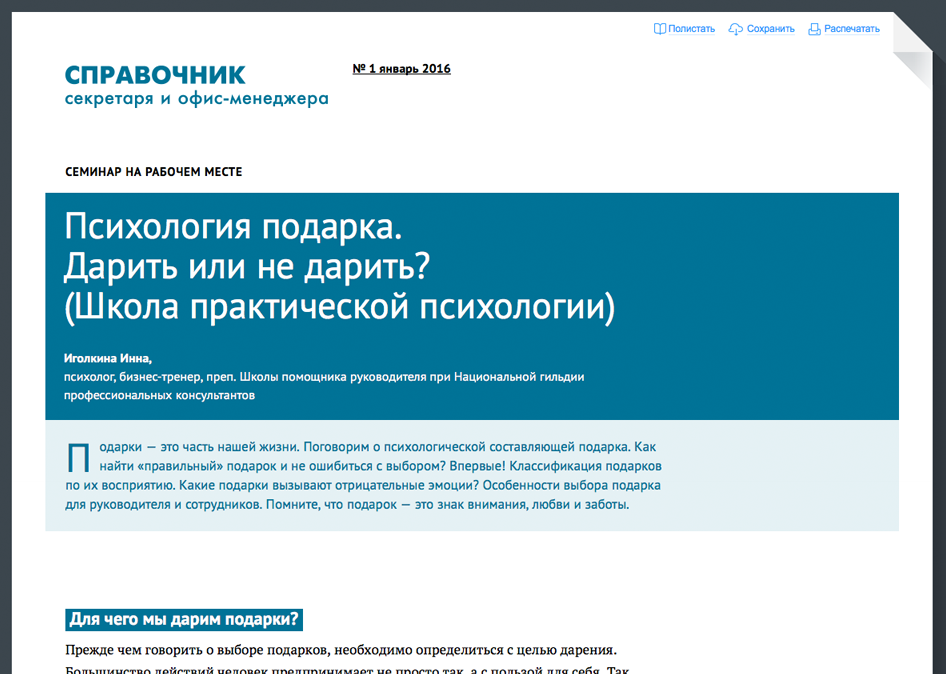
Task: Select the Распечатать text link
Action: click(851, 29)
